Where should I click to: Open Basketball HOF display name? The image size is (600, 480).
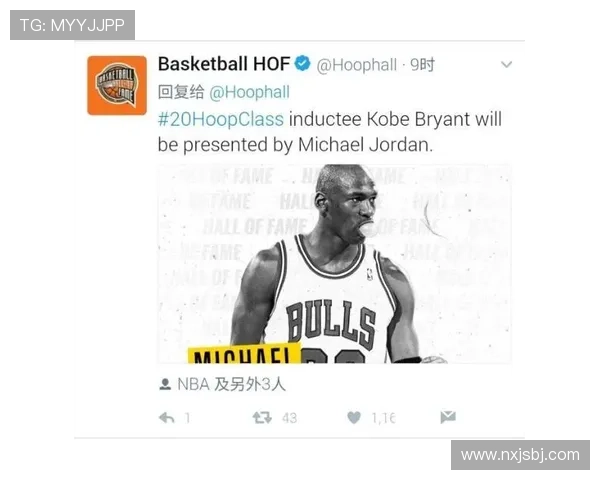pos(224,64)
